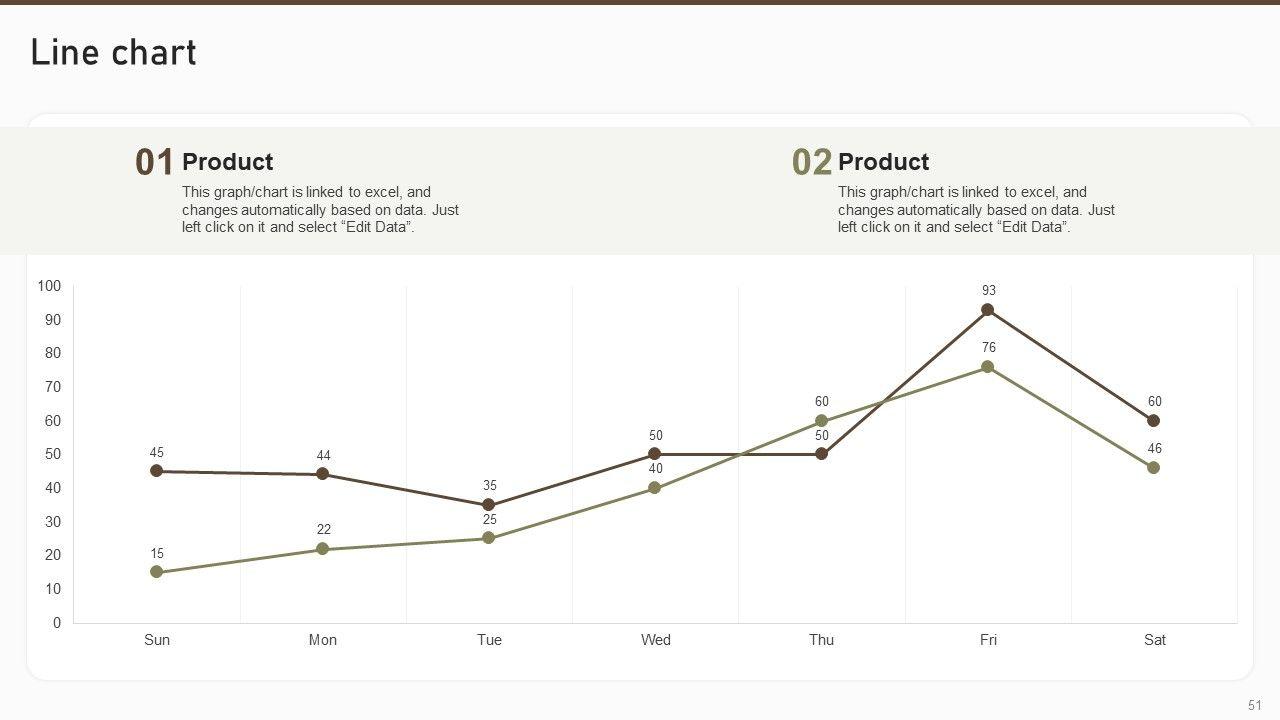Click the "Line chart" slide title
This screenshot has height=720, width=1280.
pos(113,53)
